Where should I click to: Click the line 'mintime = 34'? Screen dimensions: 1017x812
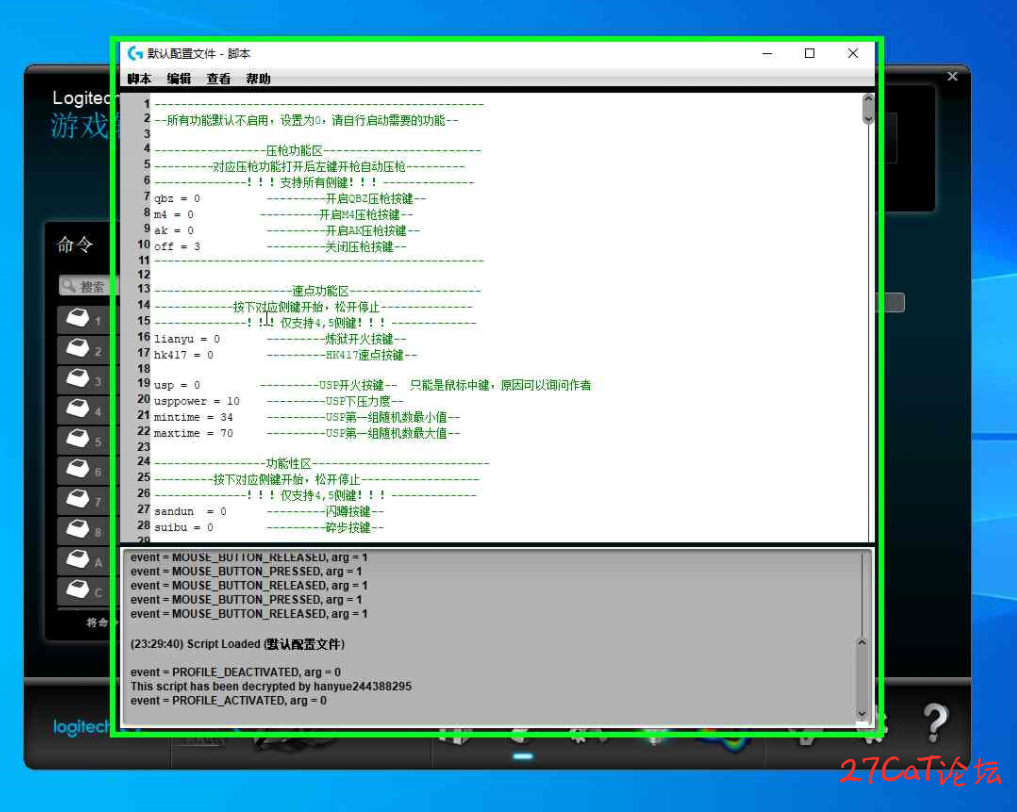[193, 417]
